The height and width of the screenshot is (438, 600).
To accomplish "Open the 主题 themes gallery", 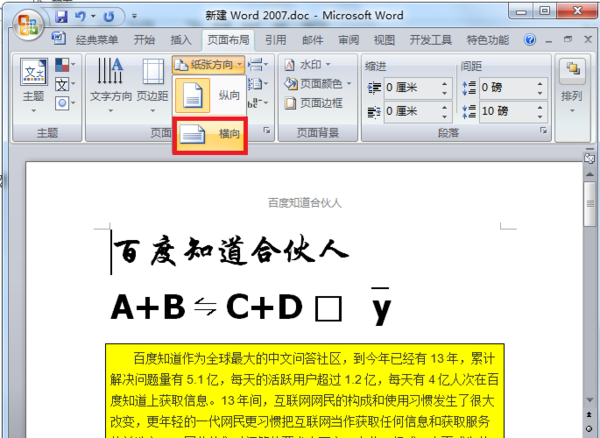I will tap(34, 86).
